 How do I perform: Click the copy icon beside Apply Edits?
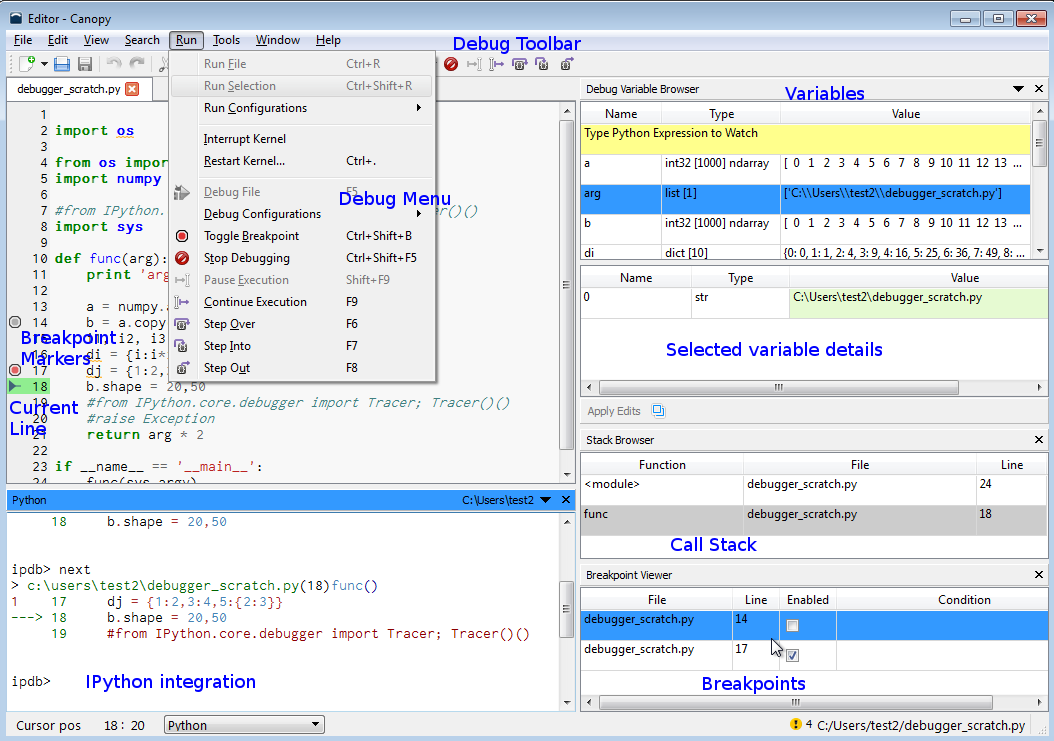pos(658,411)
